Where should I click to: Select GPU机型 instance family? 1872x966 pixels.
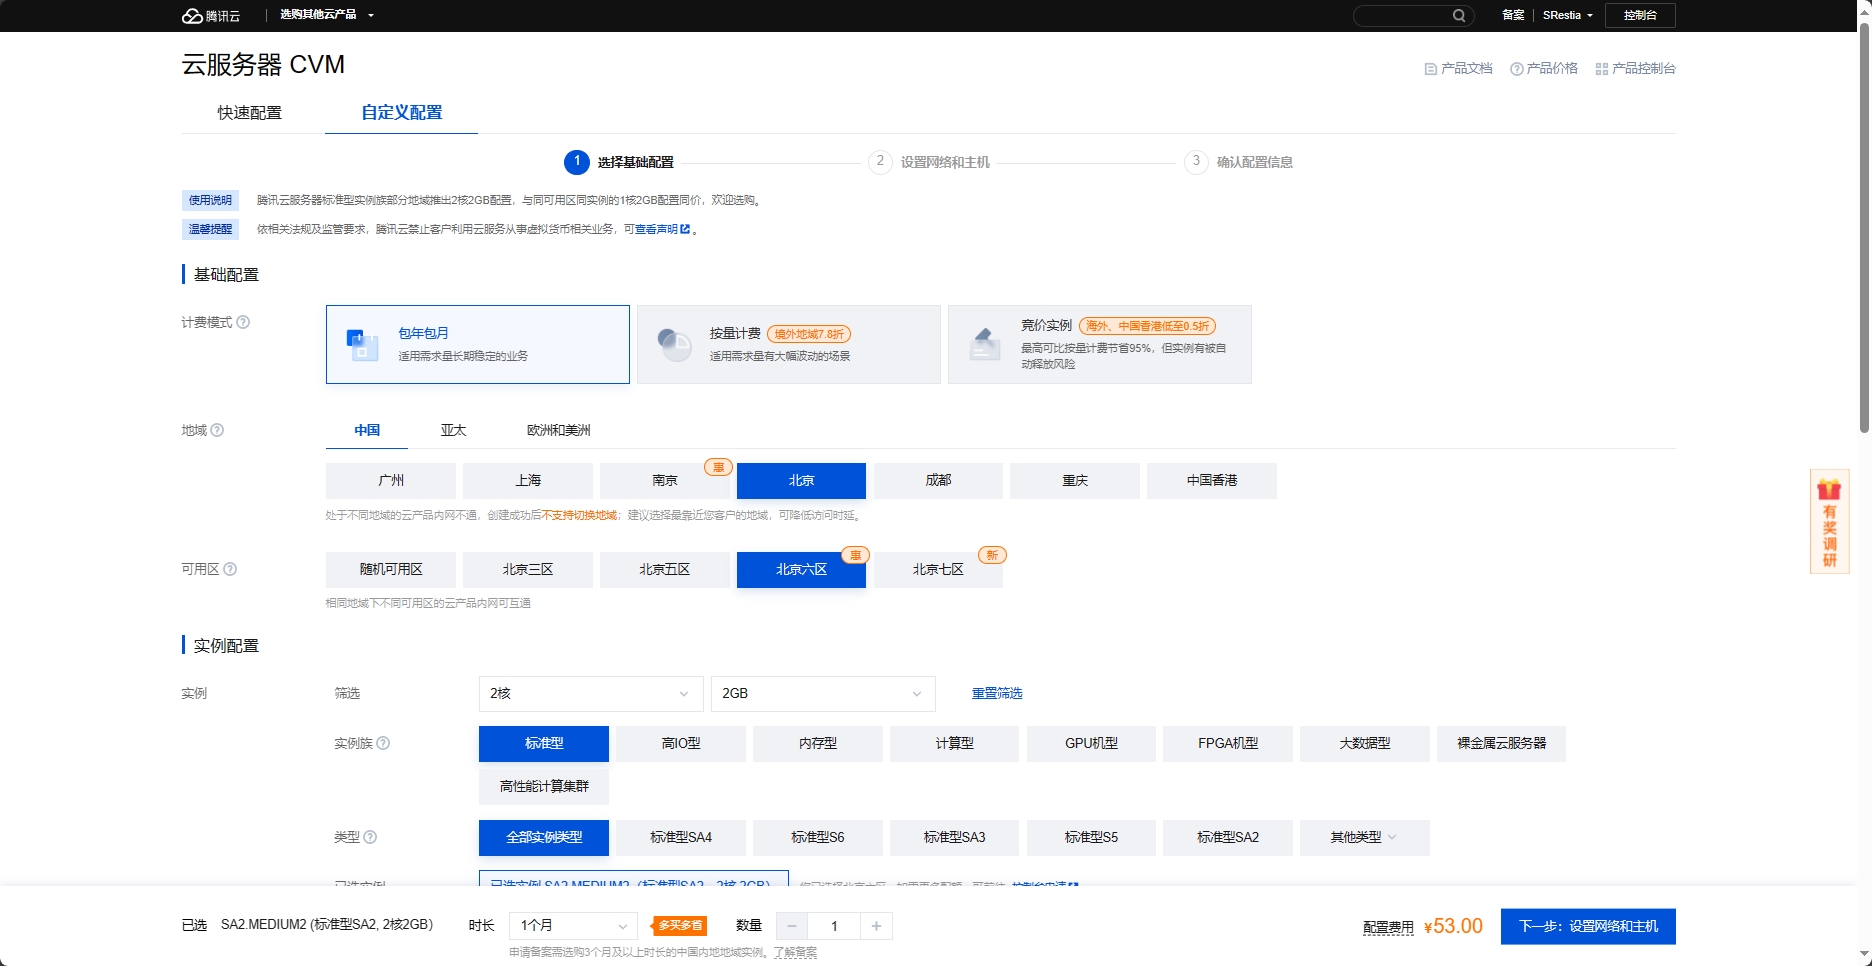pyautogui.click(x=1091, y=744)
